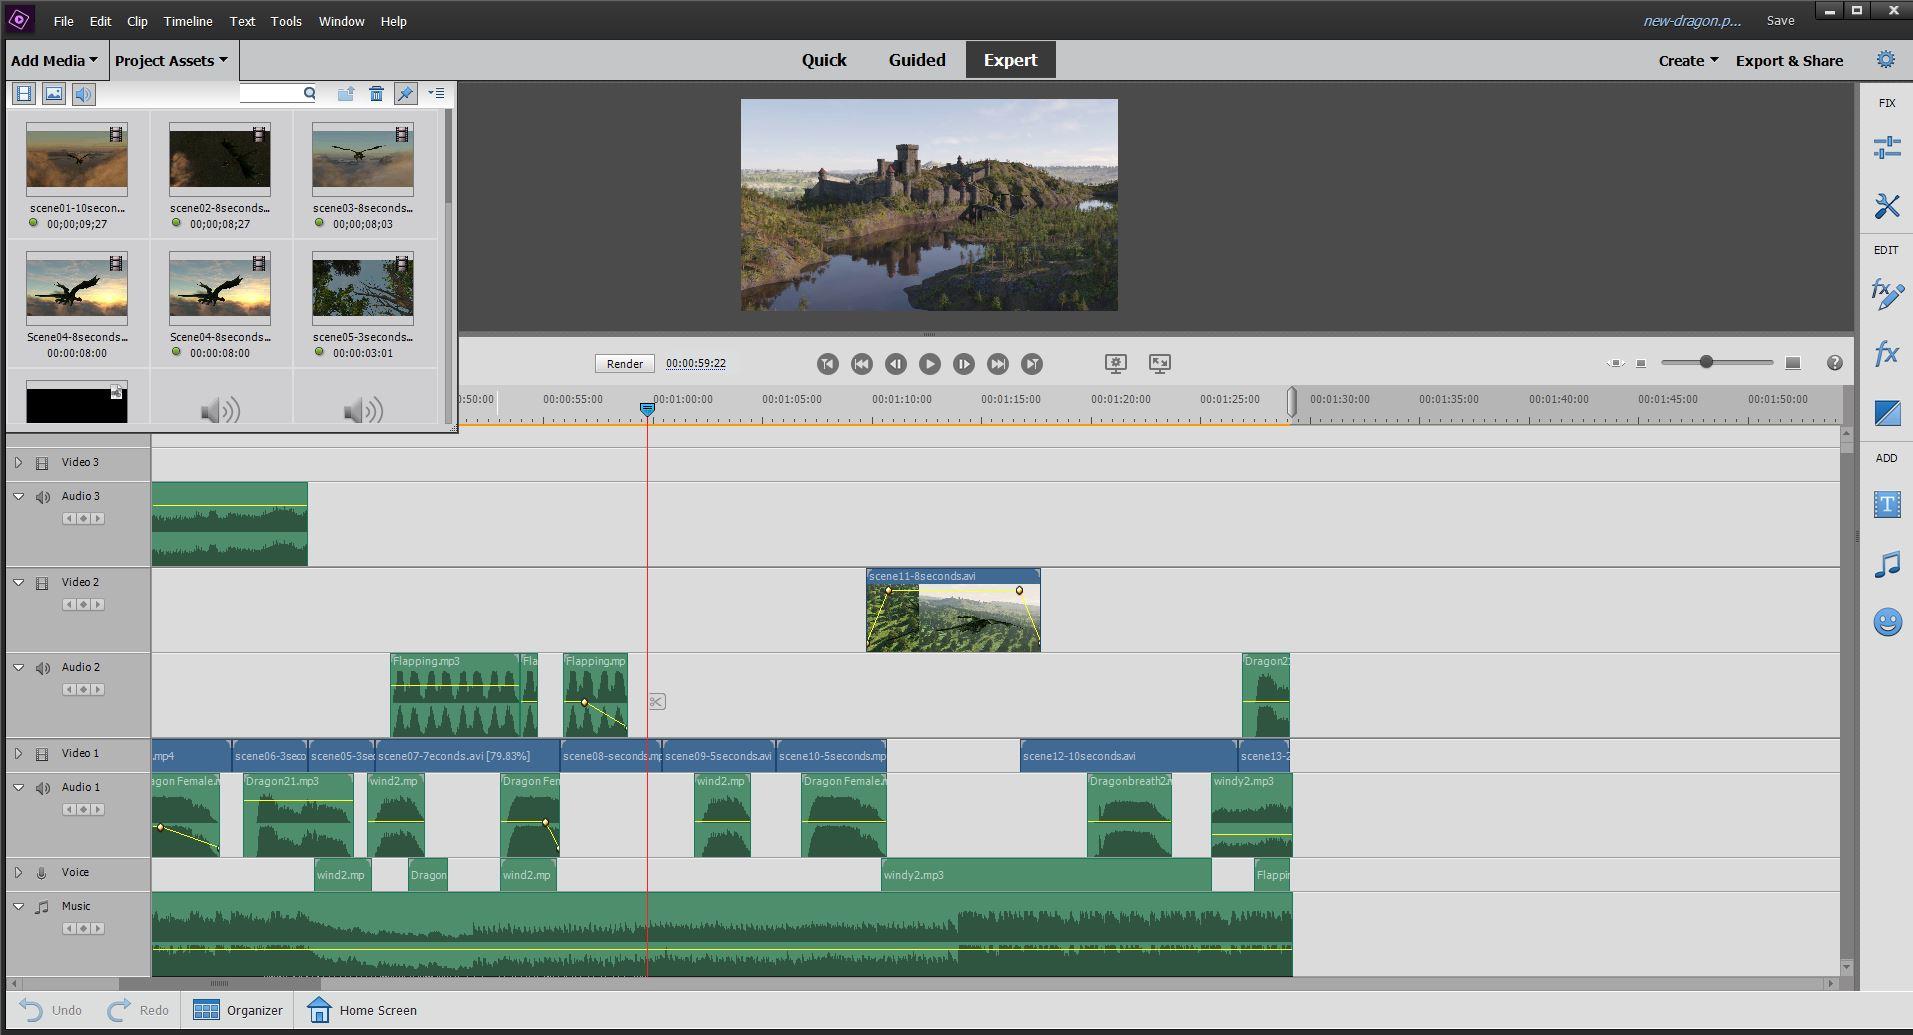
Task: Click the Render button
Action: click(624, 364)
